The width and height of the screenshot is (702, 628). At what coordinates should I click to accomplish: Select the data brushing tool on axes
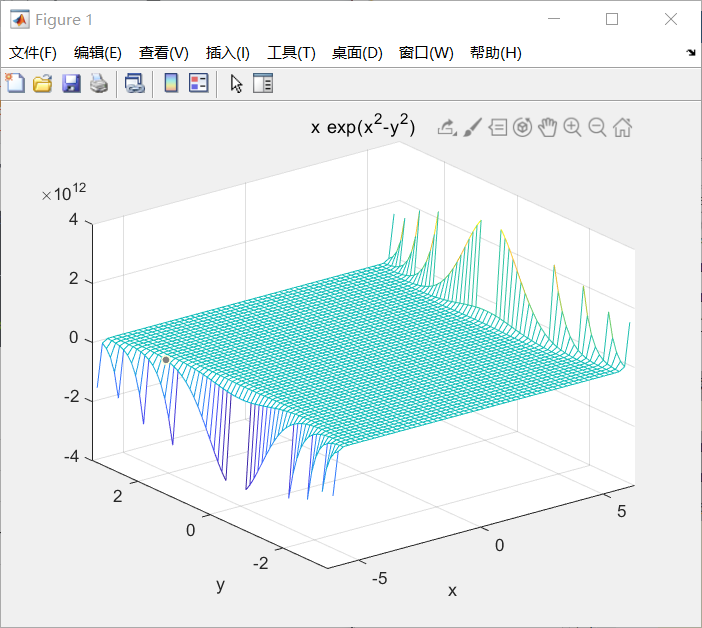472,128
